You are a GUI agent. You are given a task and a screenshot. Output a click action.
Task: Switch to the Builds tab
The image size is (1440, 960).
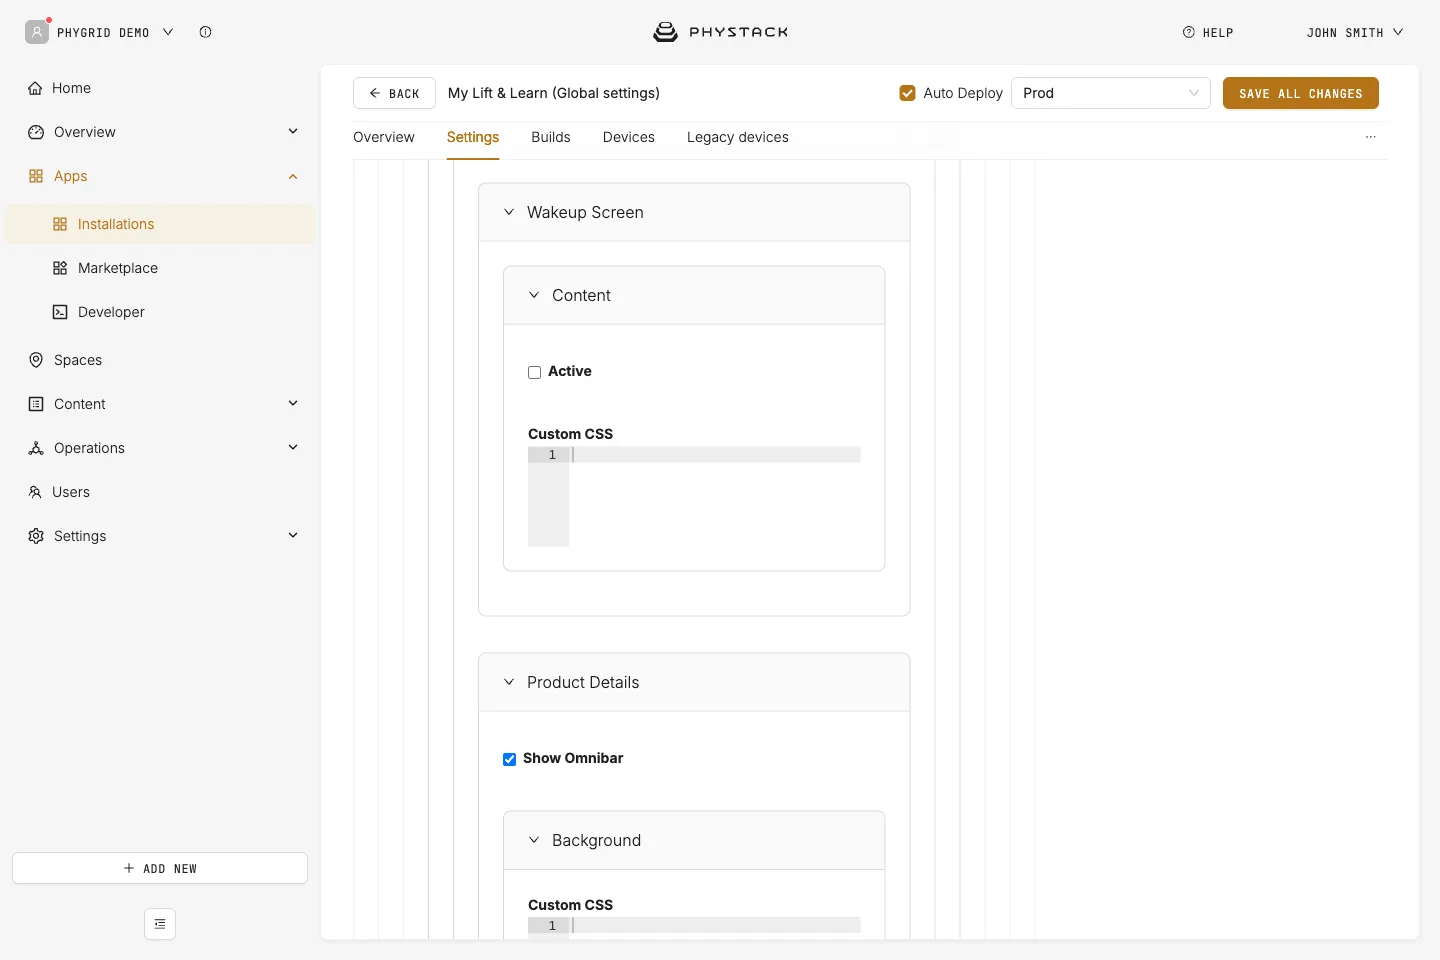(551, 137)
